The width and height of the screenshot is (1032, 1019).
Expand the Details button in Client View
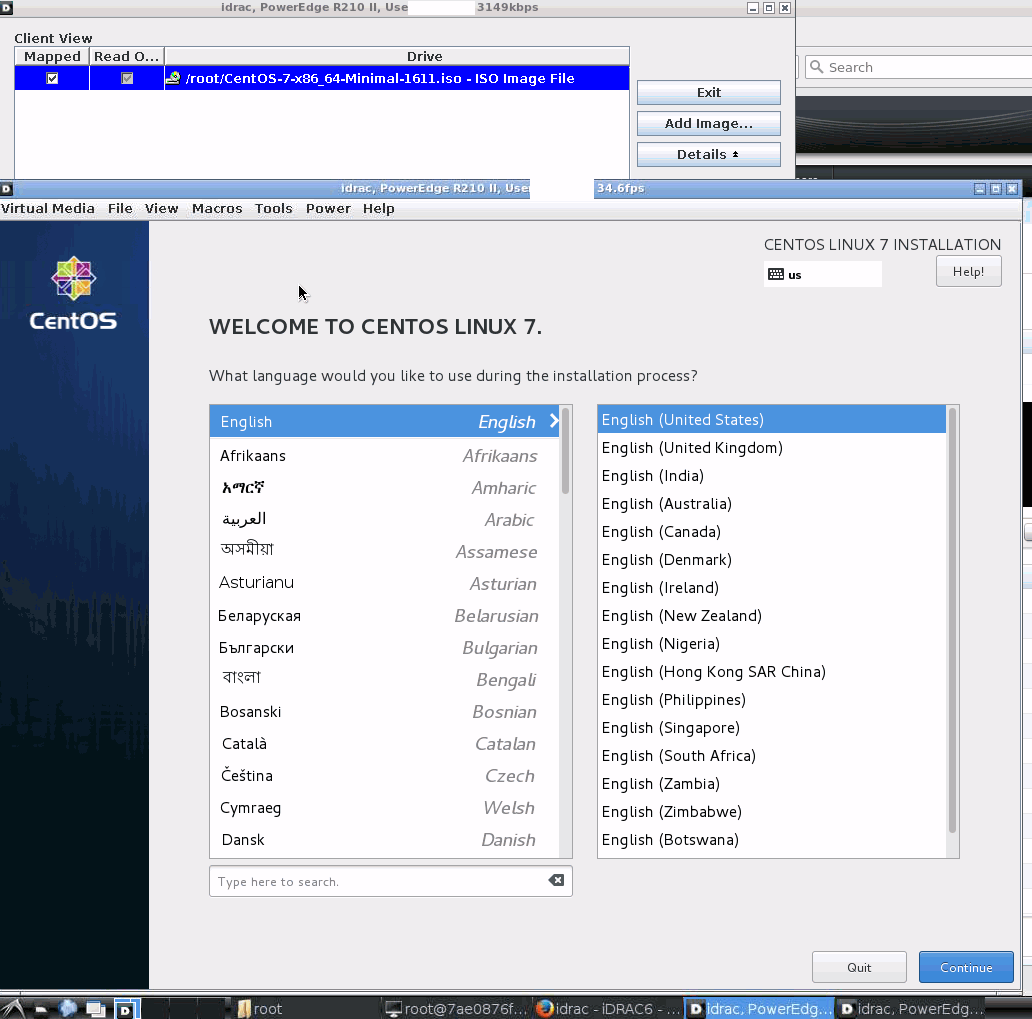coord(708,155)
